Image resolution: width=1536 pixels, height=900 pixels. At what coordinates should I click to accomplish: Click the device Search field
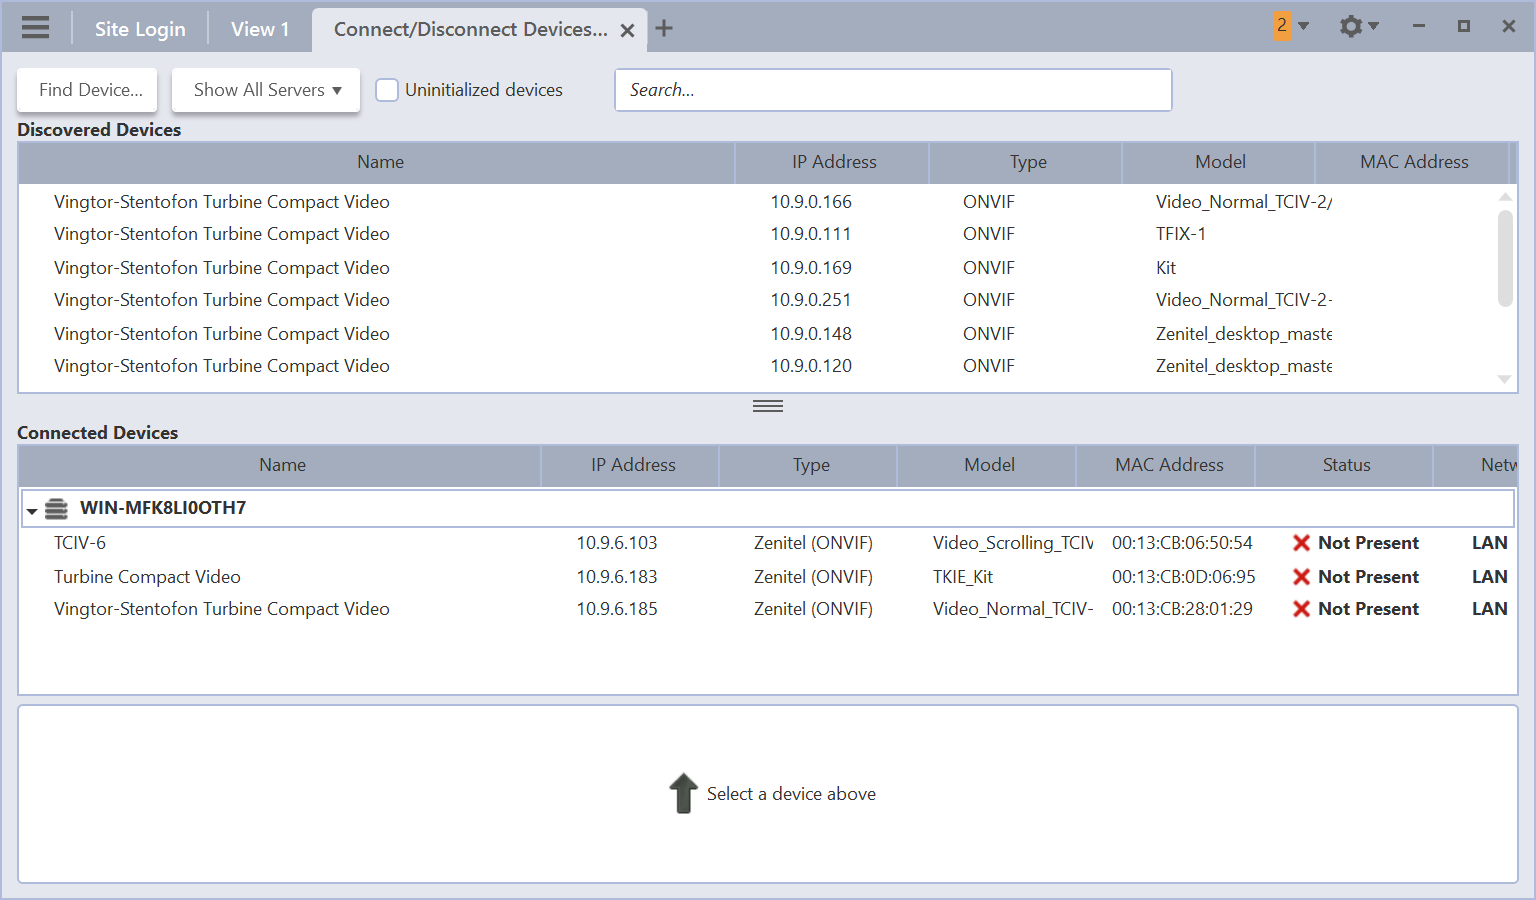click(x=892, y=90)
